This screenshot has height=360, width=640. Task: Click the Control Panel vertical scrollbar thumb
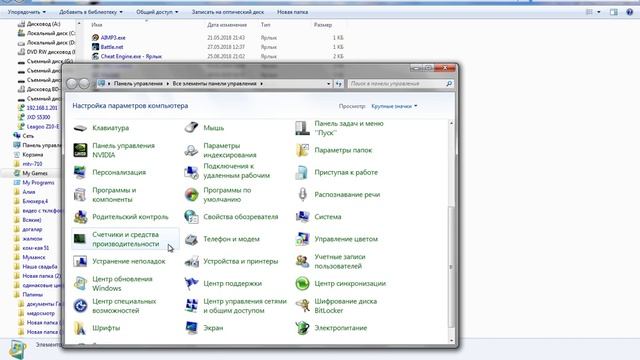(451, 266)
